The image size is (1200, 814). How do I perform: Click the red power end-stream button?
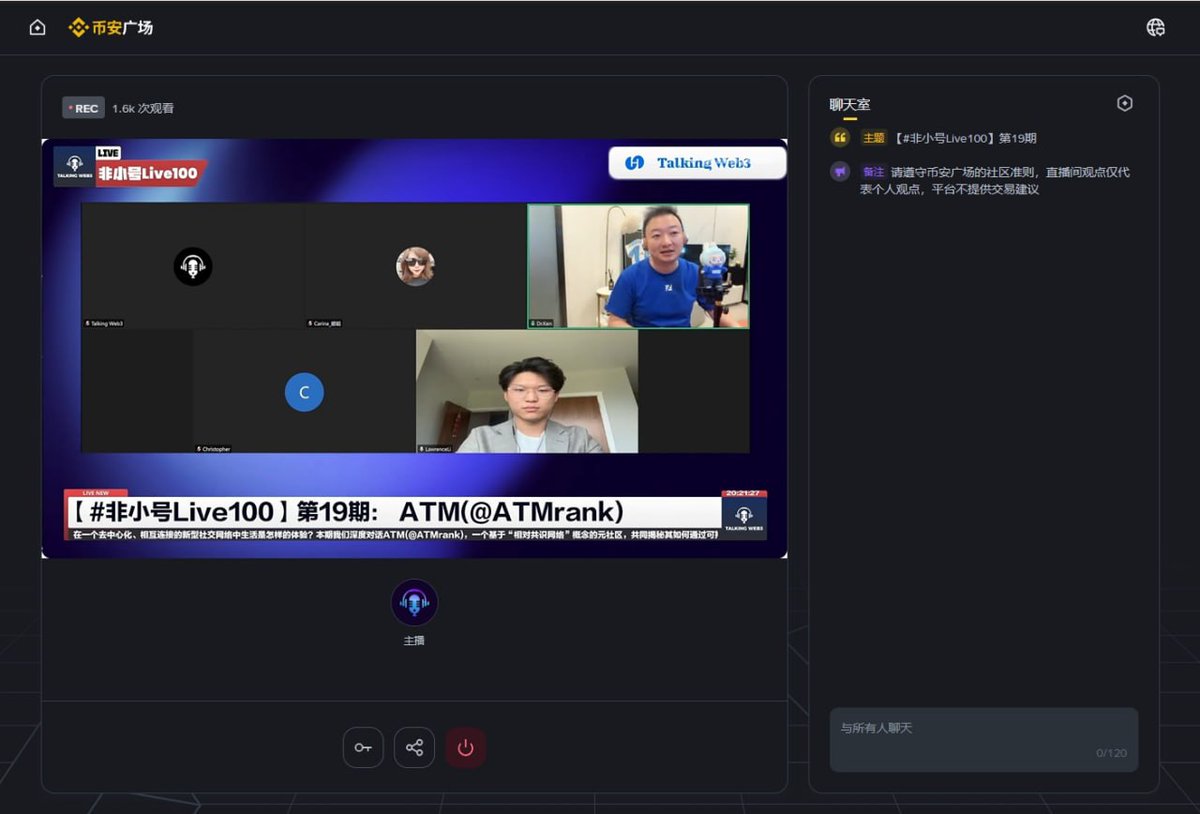pos(465,747)
